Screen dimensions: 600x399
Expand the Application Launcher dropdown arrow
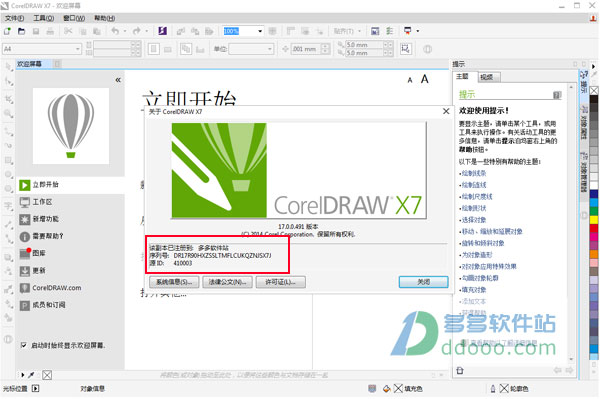[x=417, y=31]
